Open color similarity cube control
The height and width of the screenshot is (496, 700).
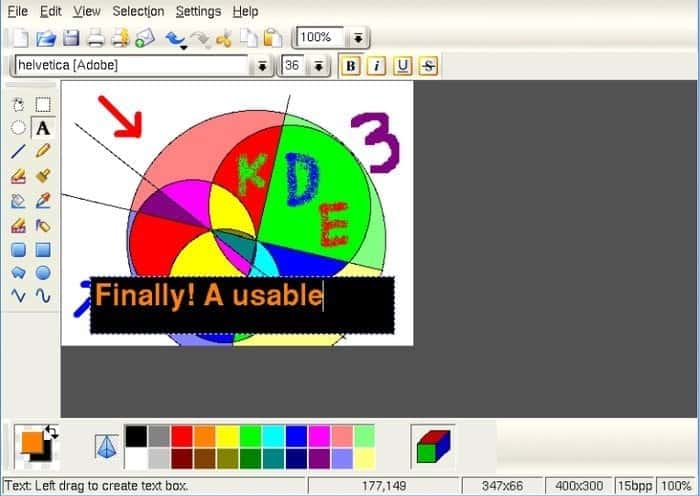pyautogui.click(x=433, y=446)
